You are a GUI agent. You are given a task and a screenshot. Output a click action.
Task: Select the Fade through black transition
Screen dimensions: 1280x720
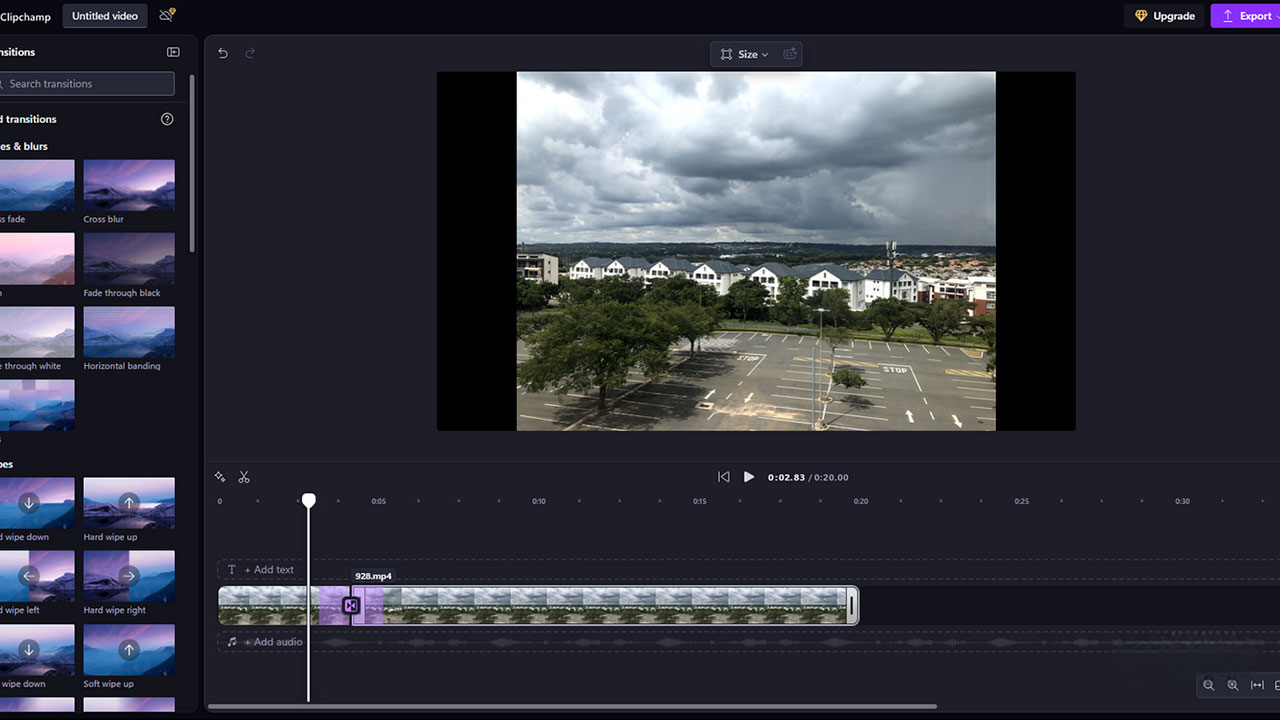129,259
